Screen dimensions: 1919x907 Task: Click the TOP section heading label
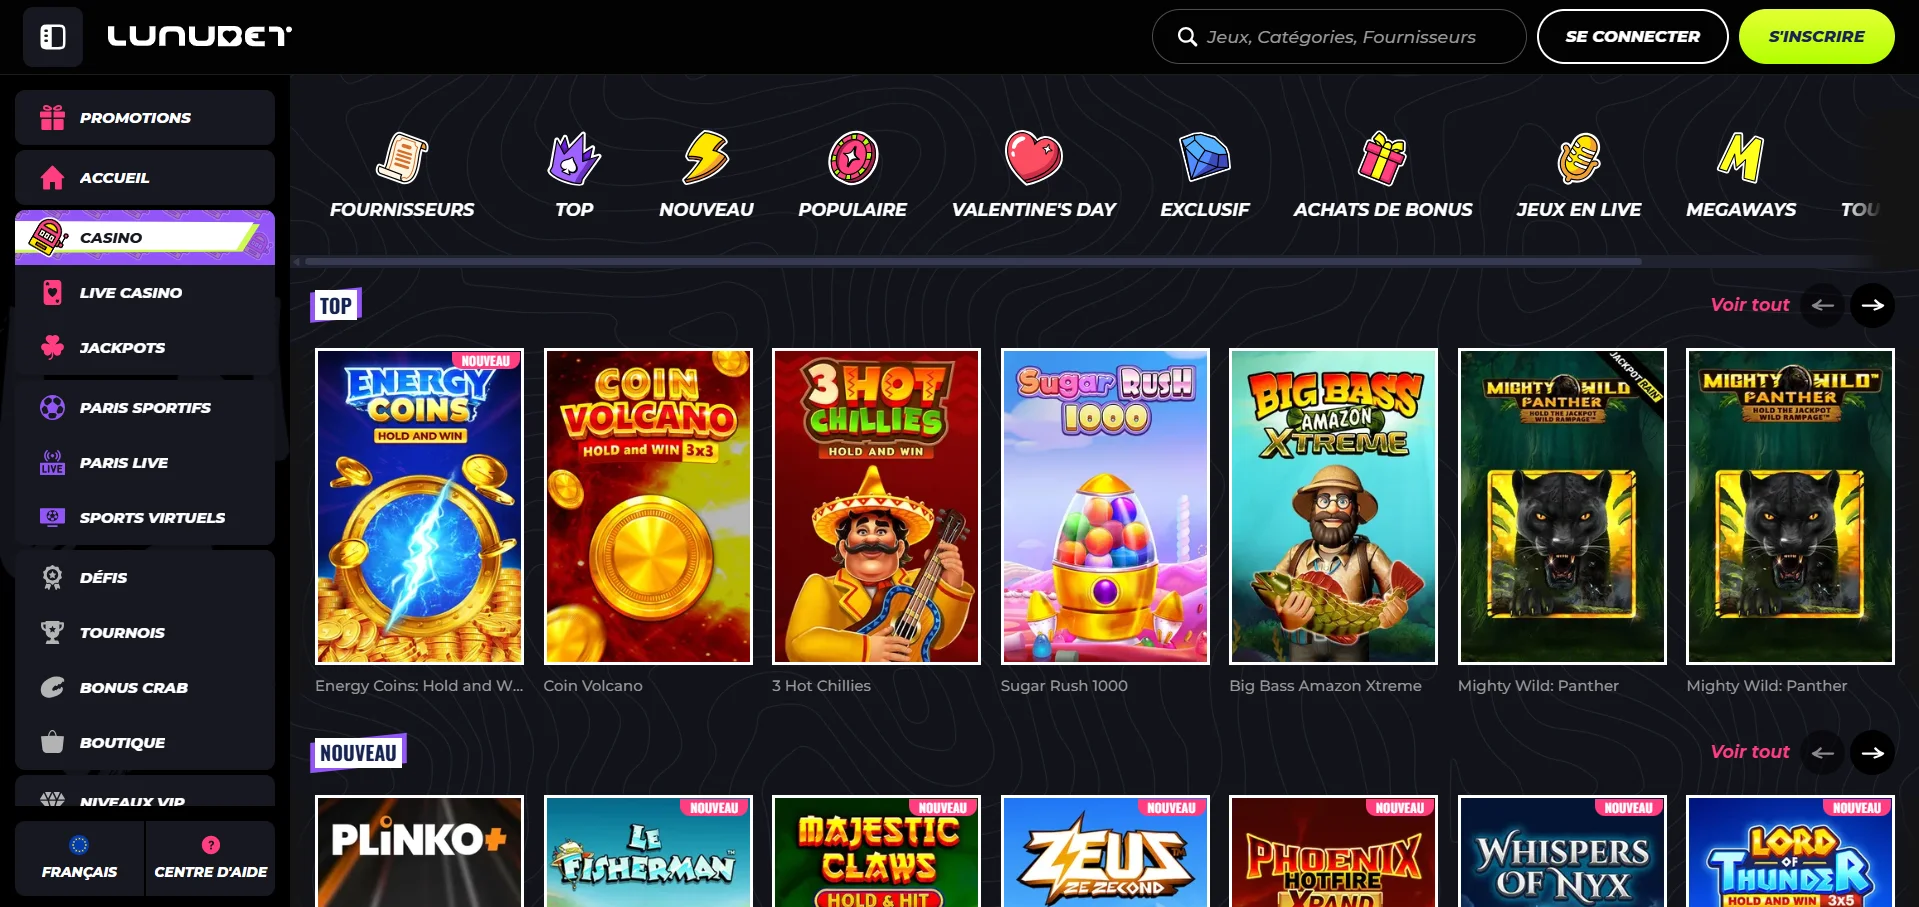pyautogui.click(x=336, y=306)
